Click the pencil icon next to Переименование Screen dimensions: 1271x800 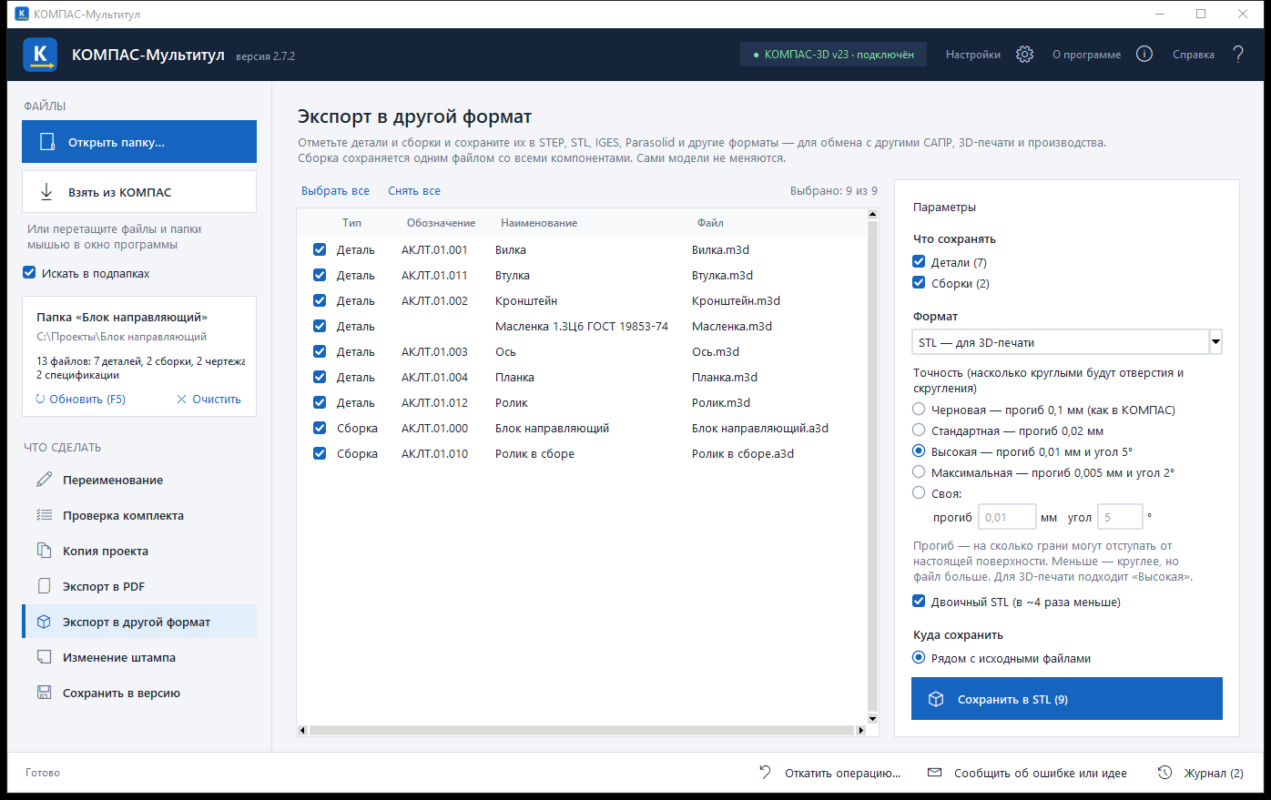pos(44,480)
